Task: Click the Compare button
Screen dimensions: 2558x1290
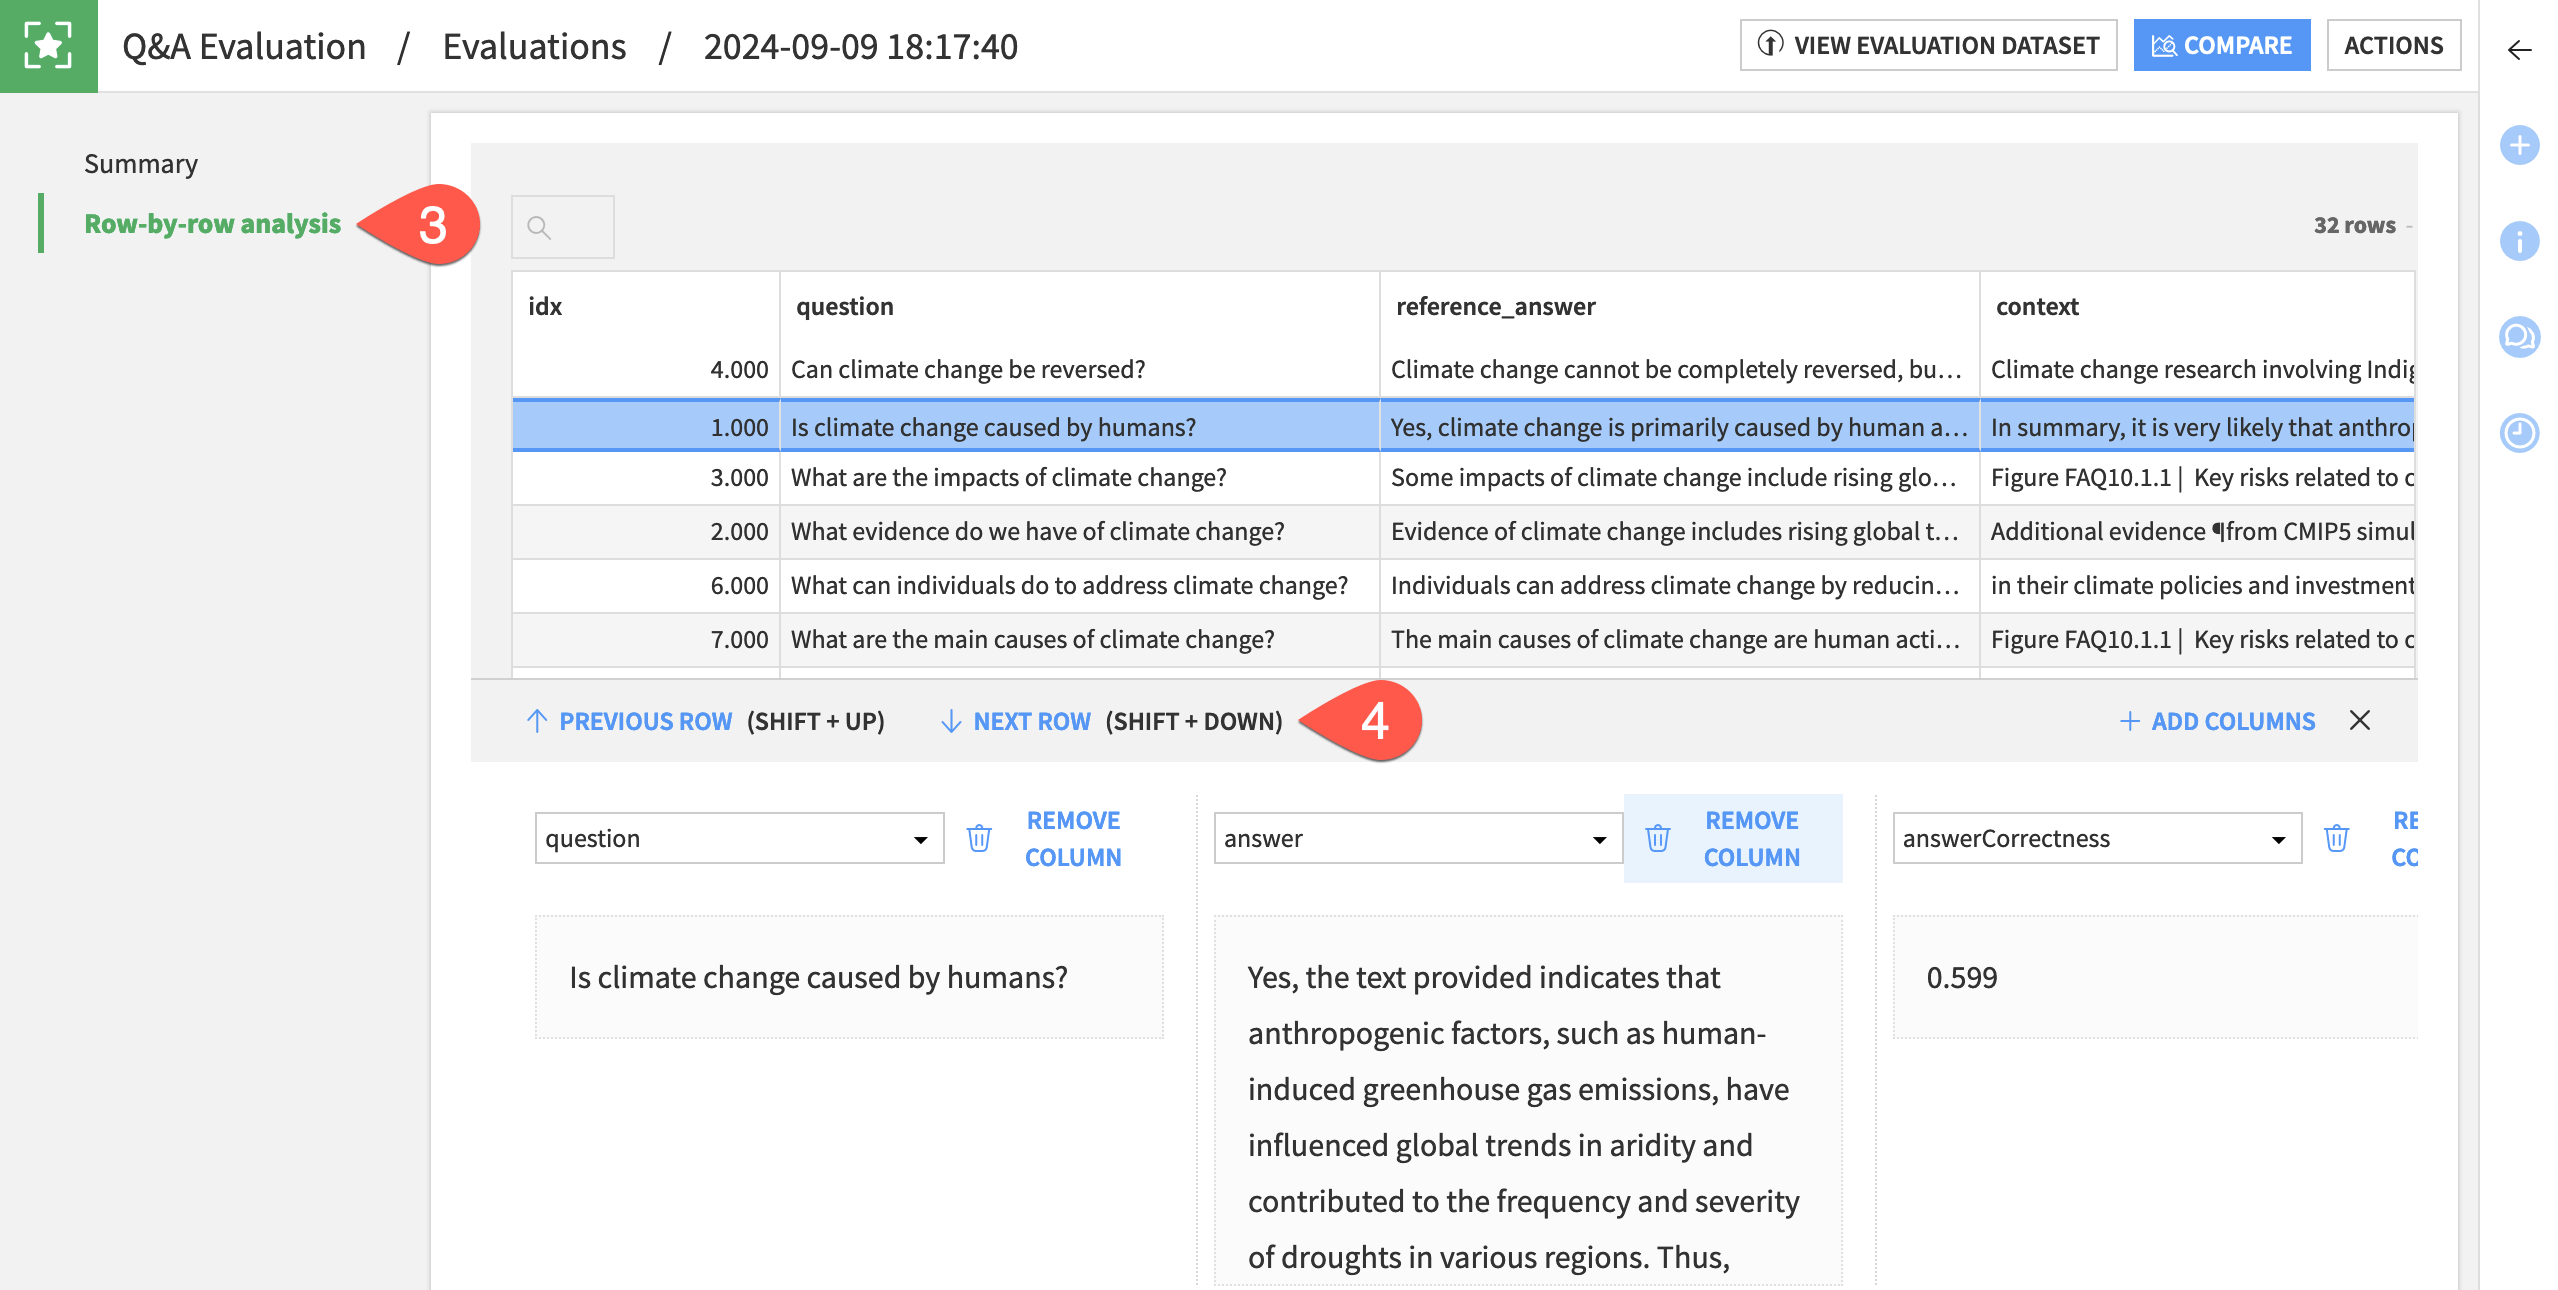Action: pos(2222,45)
